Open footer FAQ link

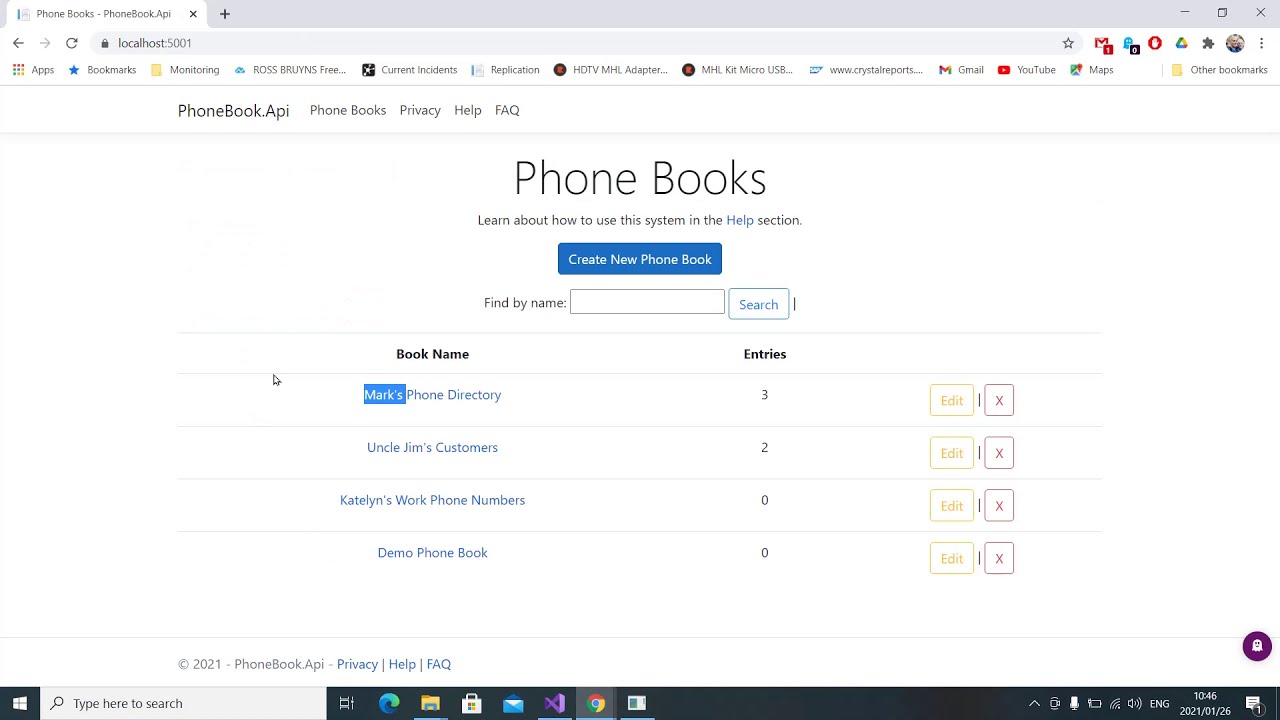[439, 664]
